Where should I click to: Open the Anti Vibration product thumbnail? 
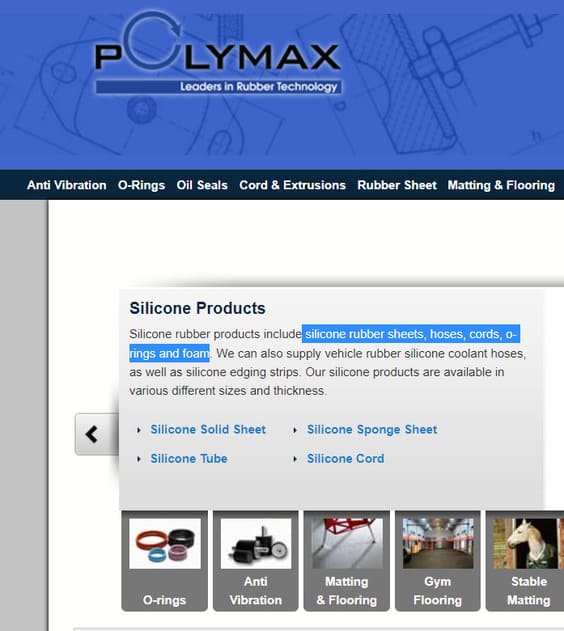pyautogui.click(x=255, y=561)
